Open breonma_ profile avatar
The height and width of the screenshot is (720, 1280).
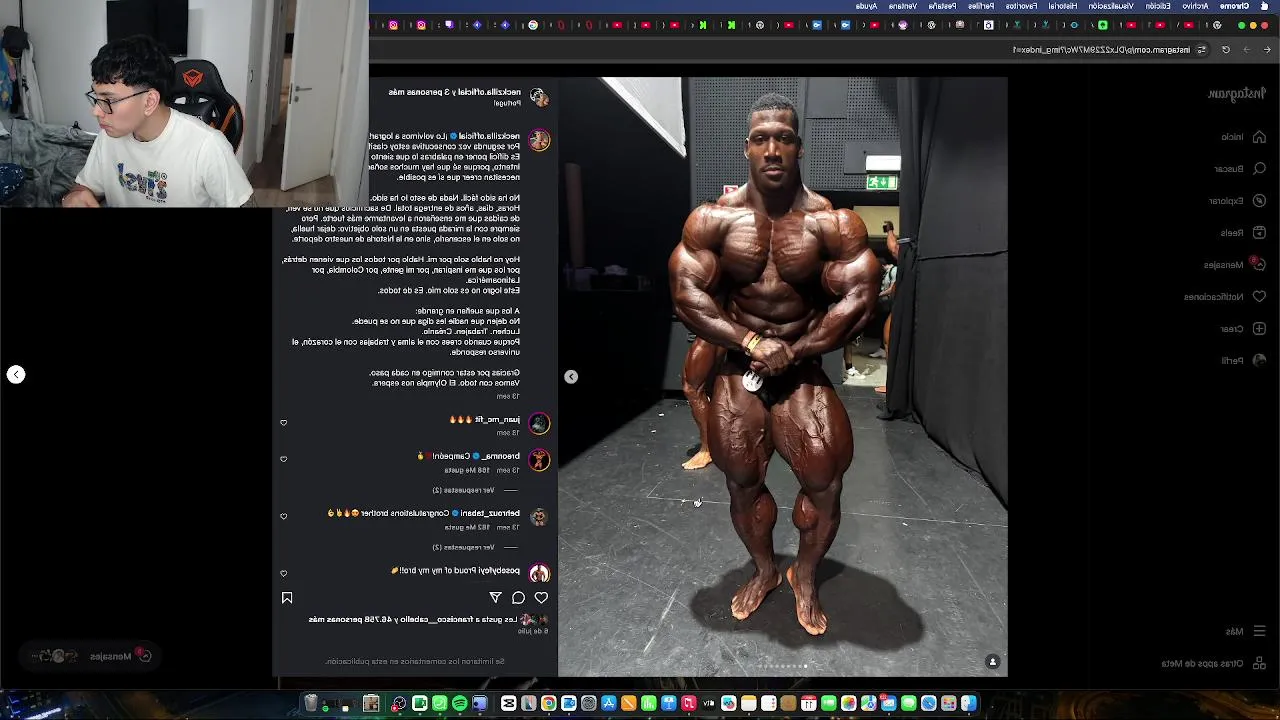tap(539, 460)
